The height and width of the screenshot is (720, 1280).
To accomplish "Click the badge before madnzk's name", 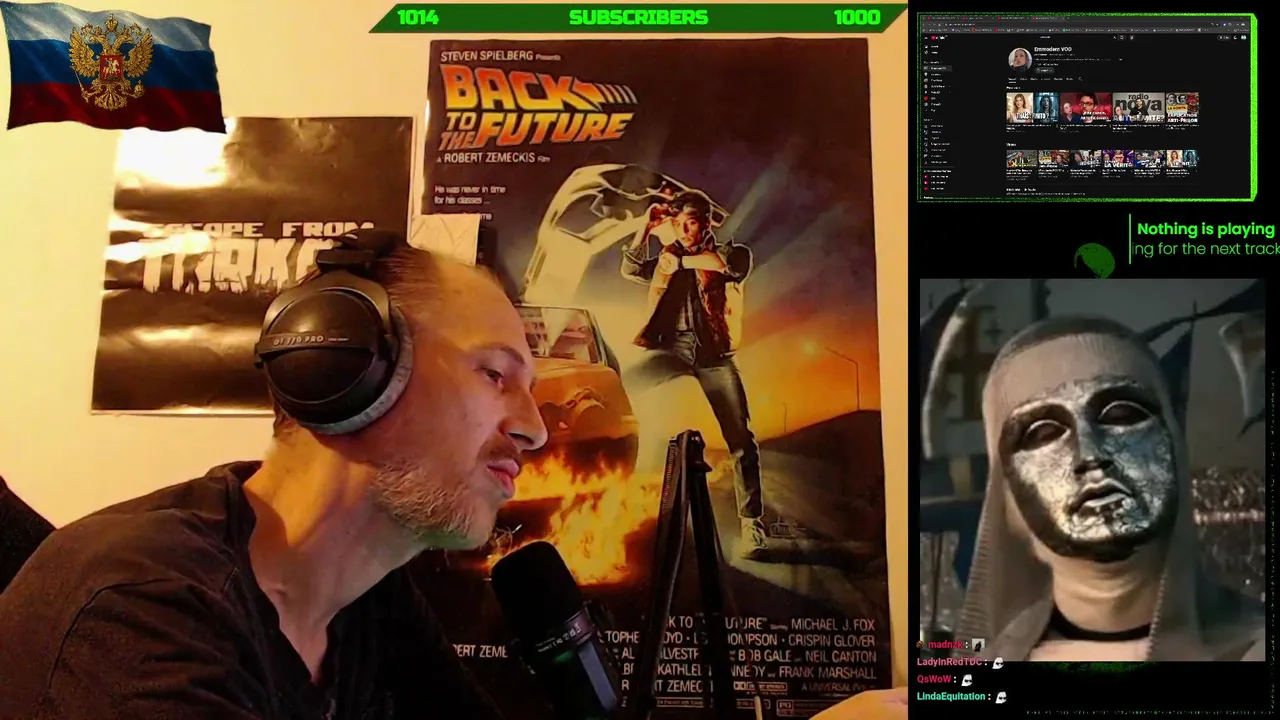I will tap(922, 645).
